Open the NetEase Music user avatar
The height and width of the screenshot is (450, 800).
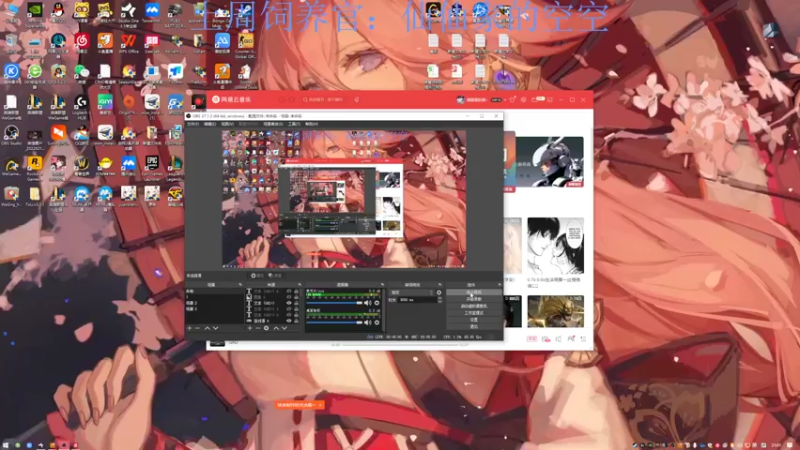tap(460, 99)
